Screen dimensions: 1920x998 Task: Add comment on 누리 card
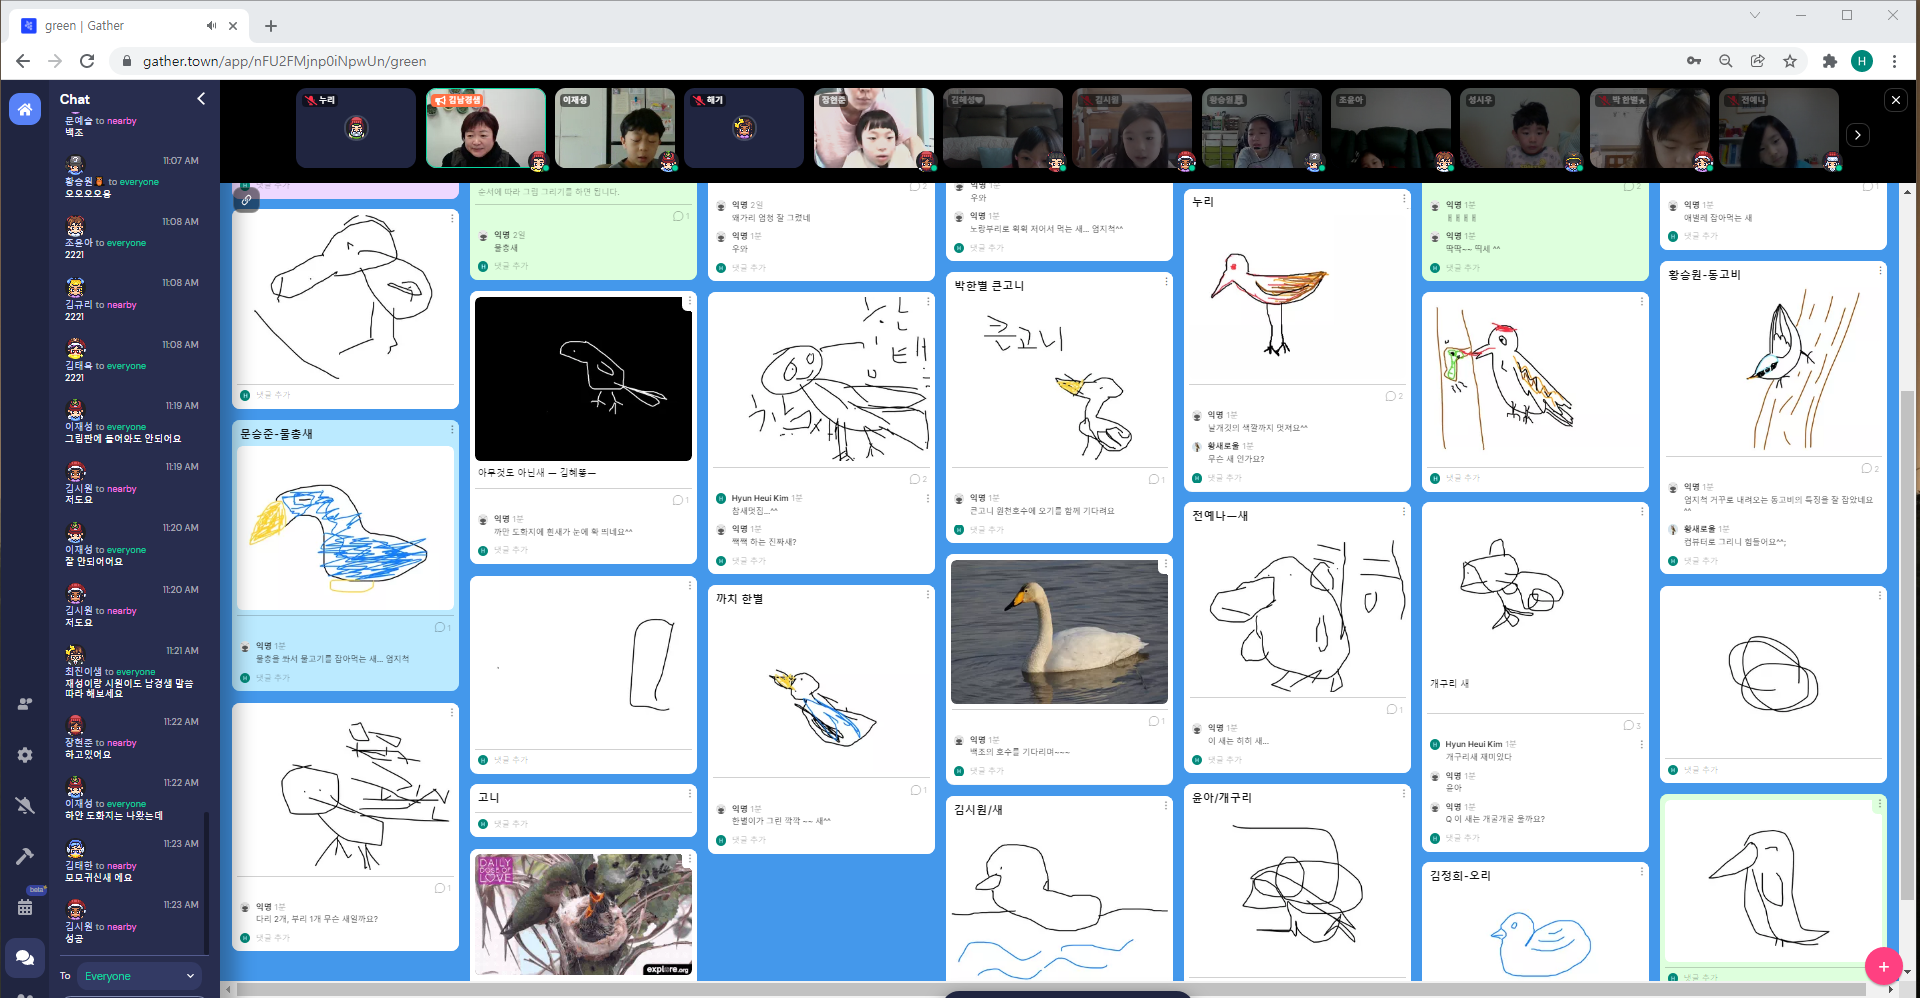1224,478
